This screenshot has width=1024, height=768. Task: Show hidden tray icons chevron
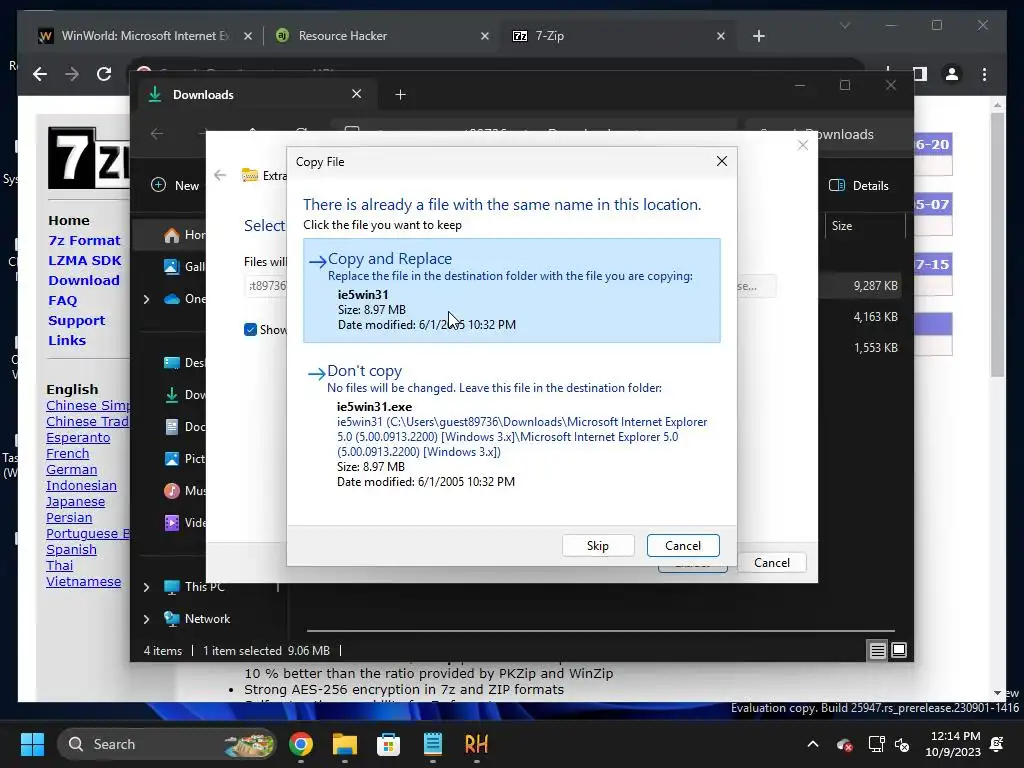coord(812,744)
